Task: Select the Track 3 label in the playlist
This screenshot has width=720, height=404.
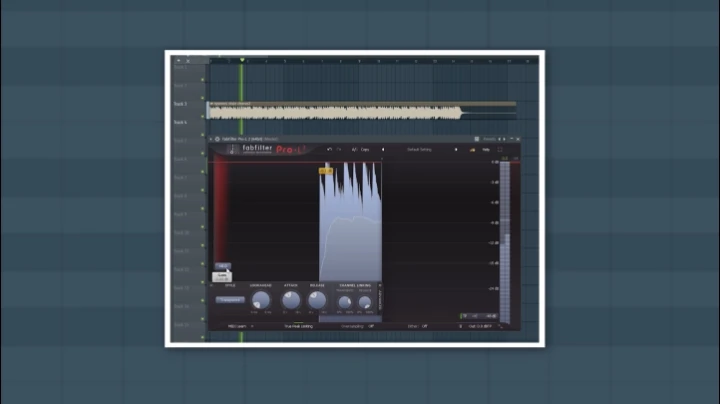Action: [180, 104]
